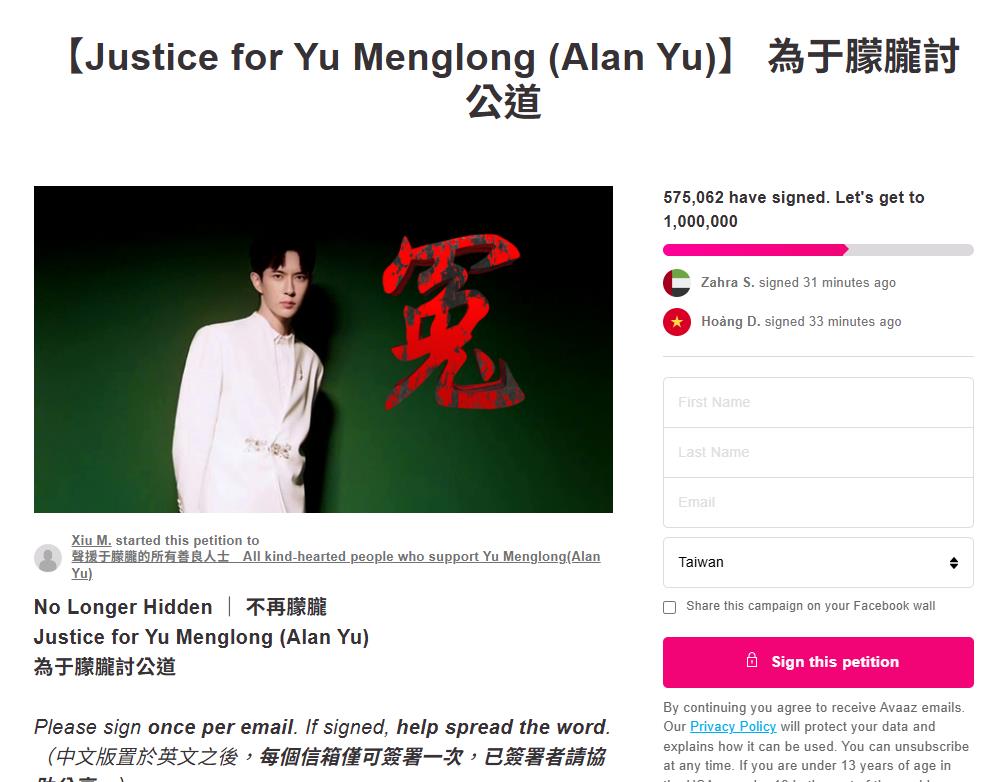Open the Xiu M. profile link
This screenshot has height=782, width=999.
[x=91, y=540]
